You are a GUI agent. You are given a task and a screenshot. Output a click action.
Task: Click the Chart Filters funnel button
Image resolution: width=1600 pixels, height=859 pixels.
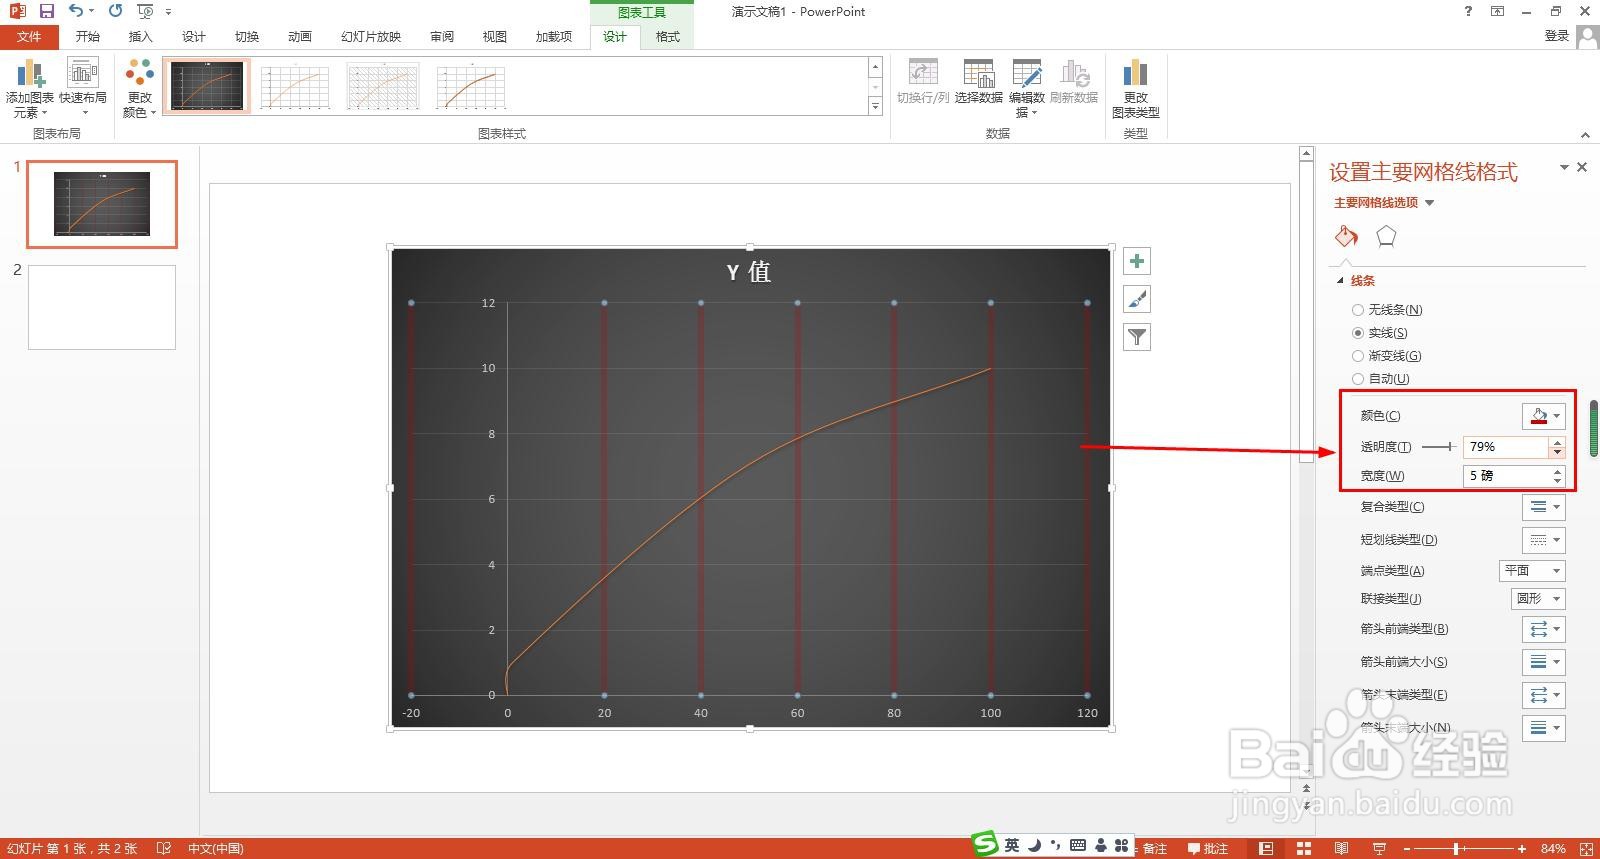pos(1137,337)
